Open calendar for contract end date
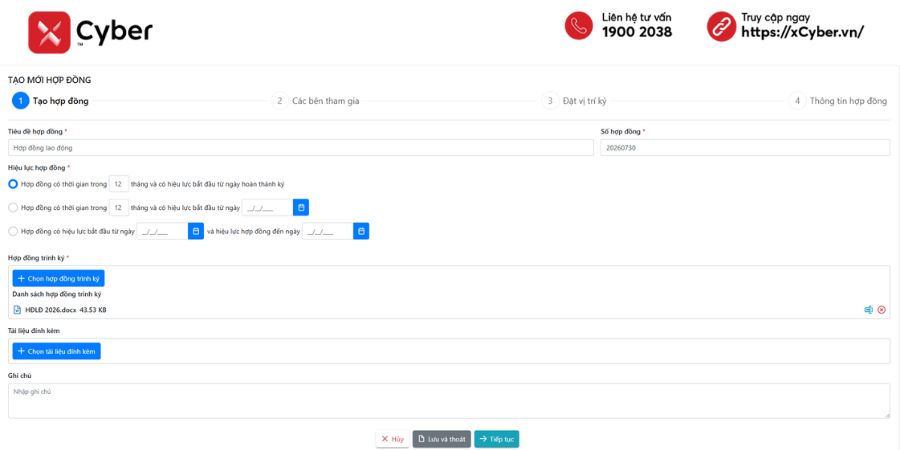 pos(361,231)
